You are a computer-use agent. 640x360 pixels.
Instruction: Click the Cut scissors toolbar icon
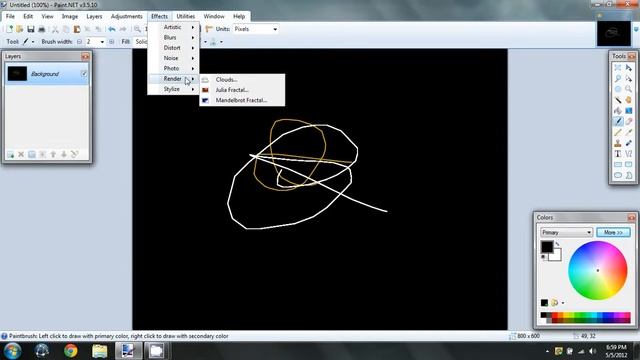click(x=55, y=29)
